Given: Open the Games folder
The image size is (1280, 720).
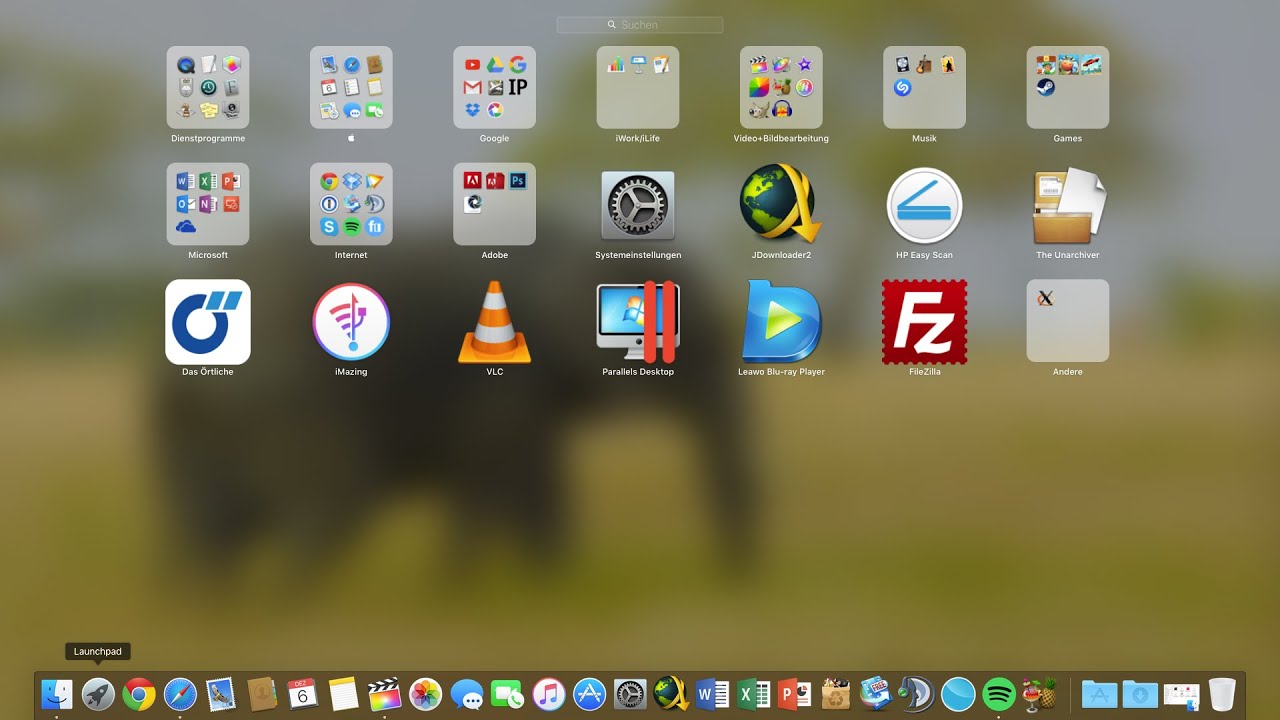Looking at the screenshot, I should tap(1068, 87).
